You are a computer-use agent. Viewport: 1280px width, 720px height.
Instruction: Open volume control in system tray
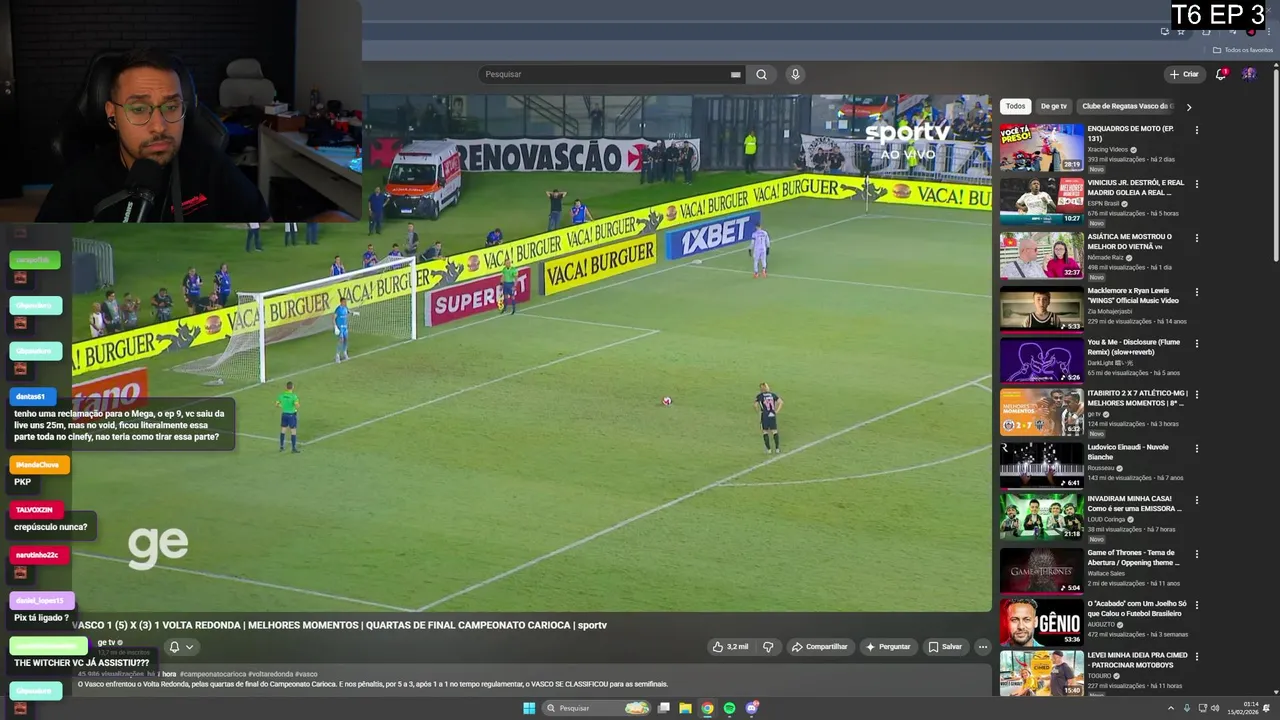tap(1215, 708)
